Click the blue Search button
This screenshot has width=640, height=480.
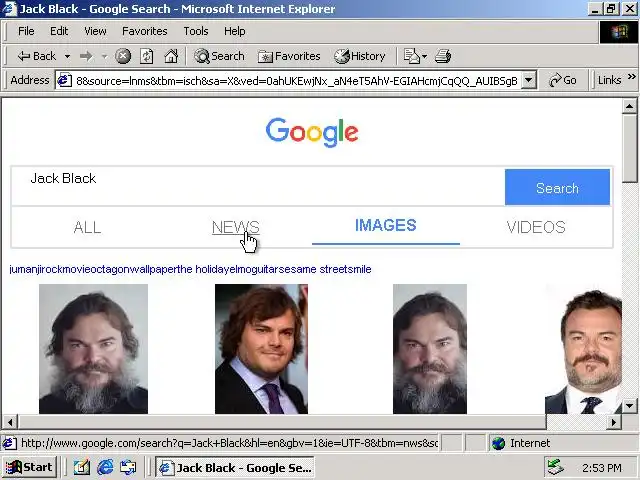(x=557, y=187)
